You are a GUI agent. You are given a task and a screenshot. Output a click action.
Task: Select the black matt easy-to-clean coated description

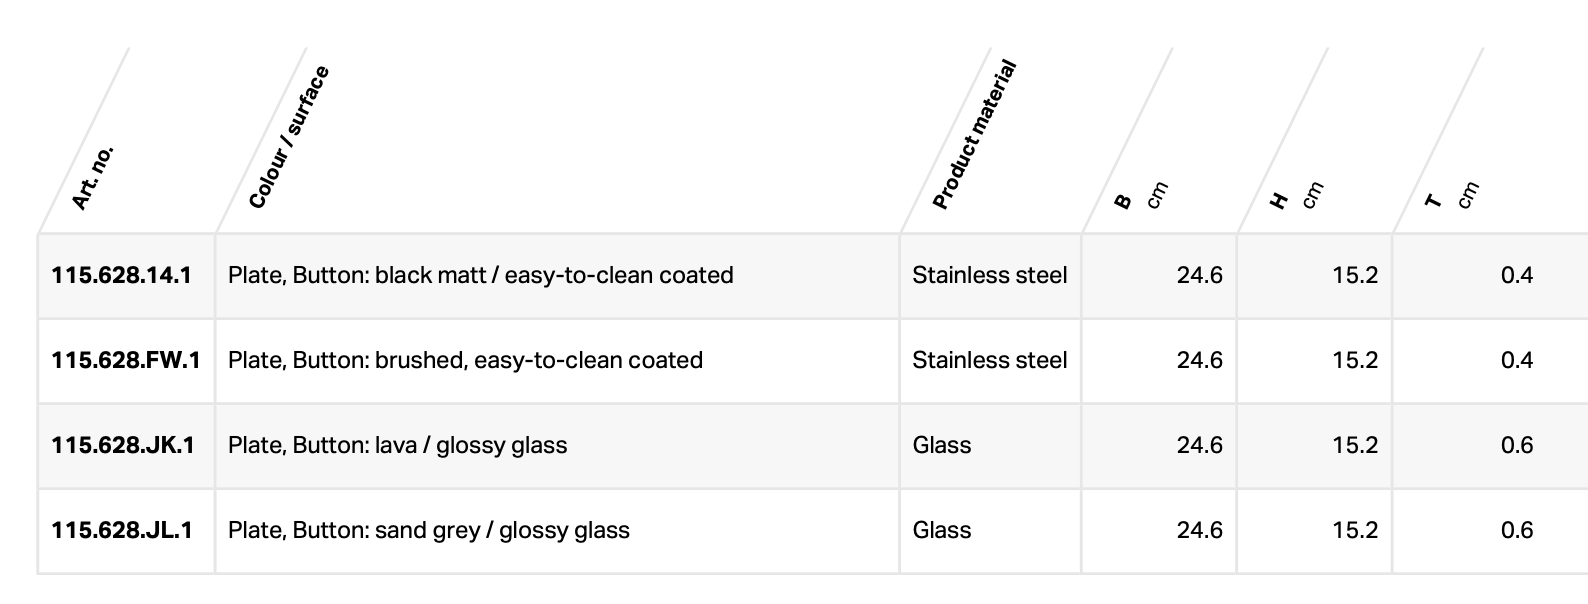(480, 275)
